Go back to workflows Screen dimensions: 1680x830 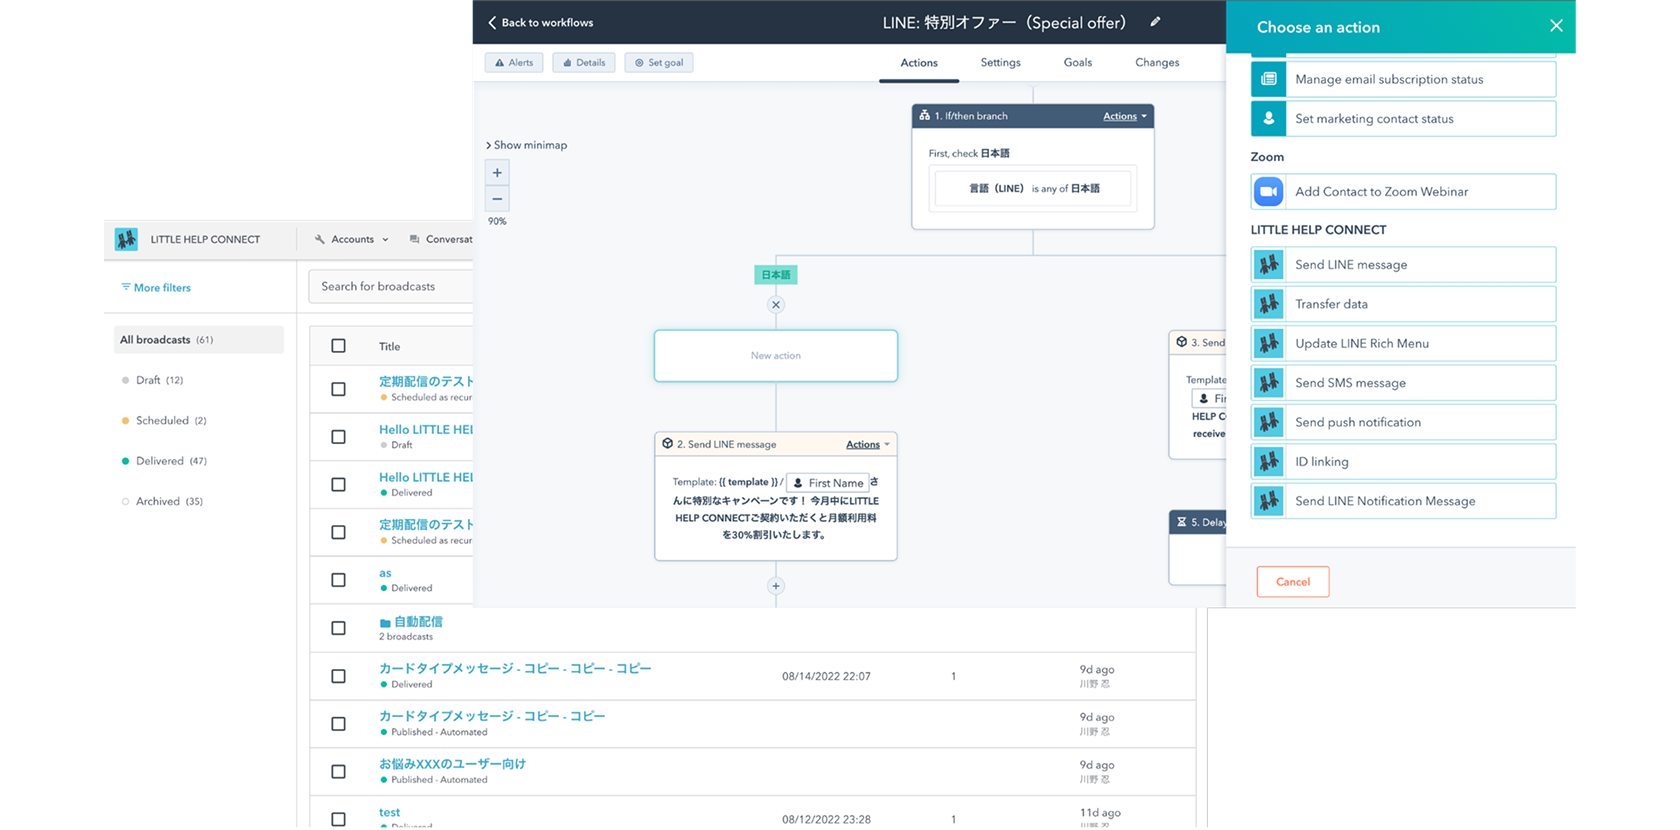(540, 22)
